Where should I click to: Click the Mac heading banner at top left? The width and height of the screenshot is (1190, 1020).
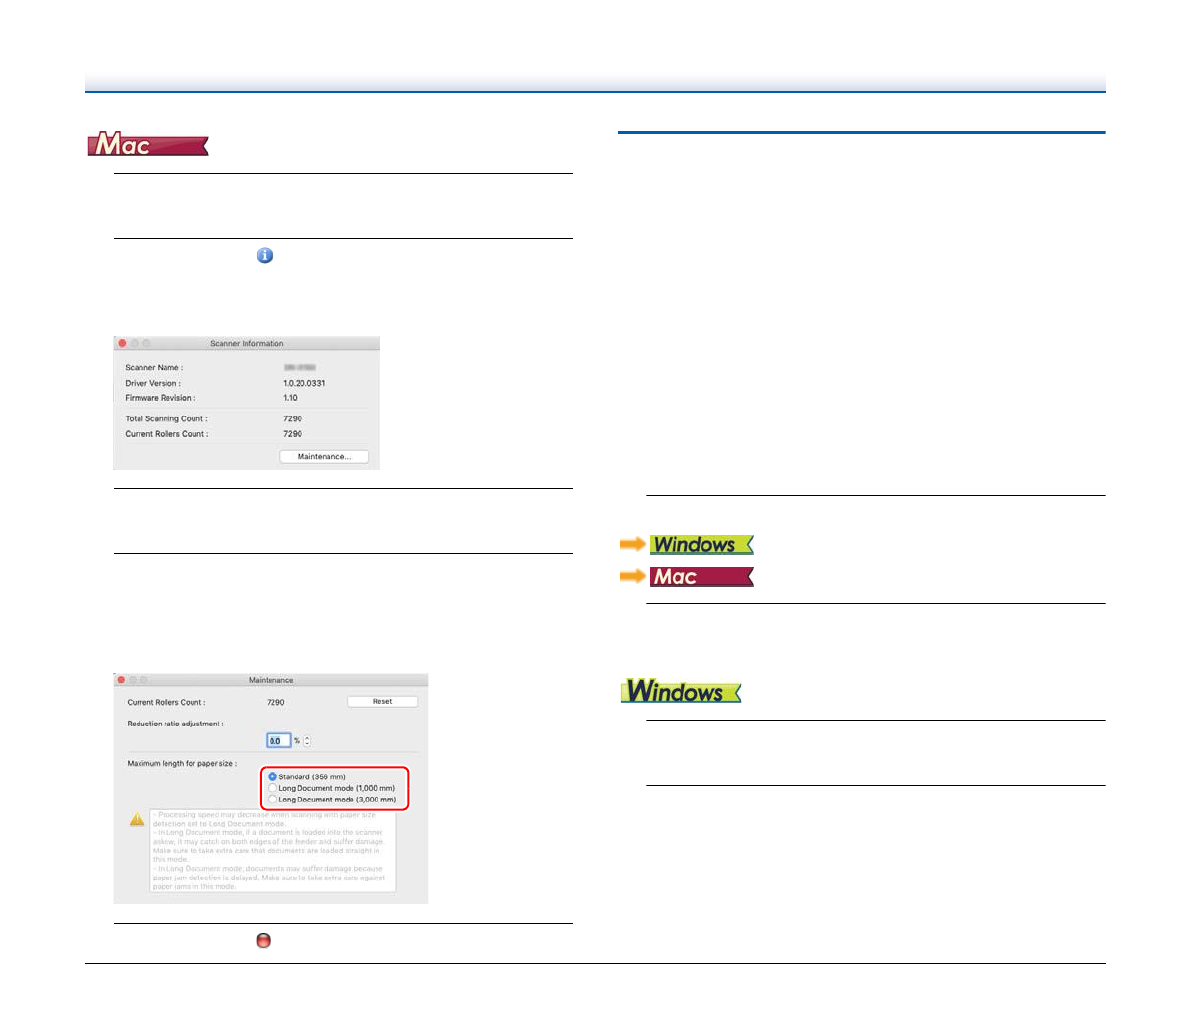148,146
